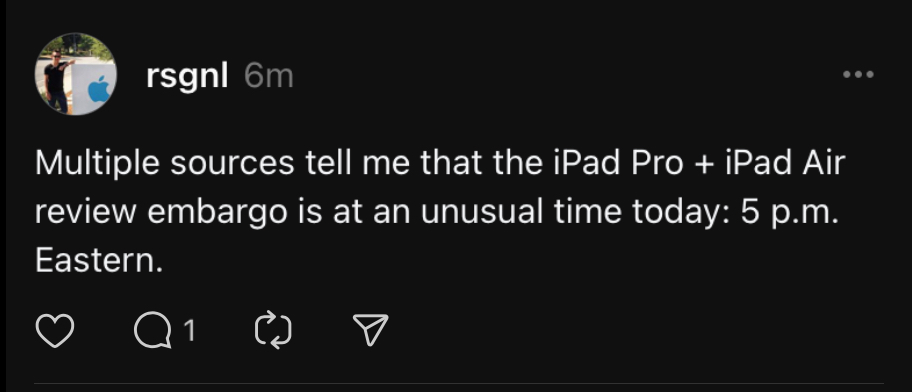912x392 pixels.
Task: Repost using the circular arrows icon
Action: click(x=273, y=330)
